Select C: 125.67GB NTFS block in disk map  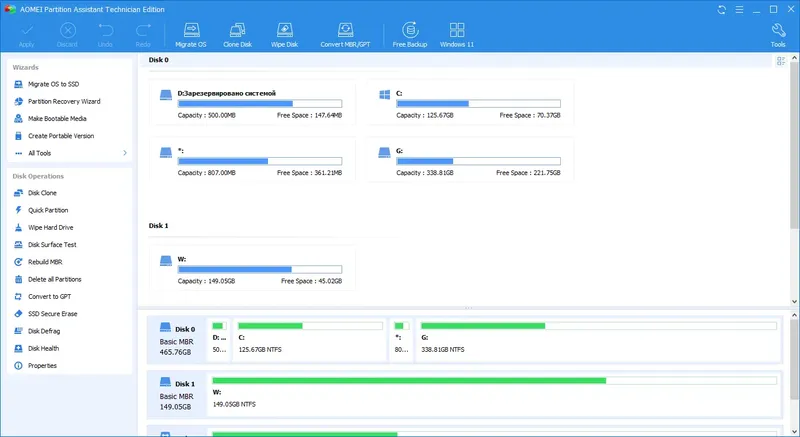click(310, 340)
